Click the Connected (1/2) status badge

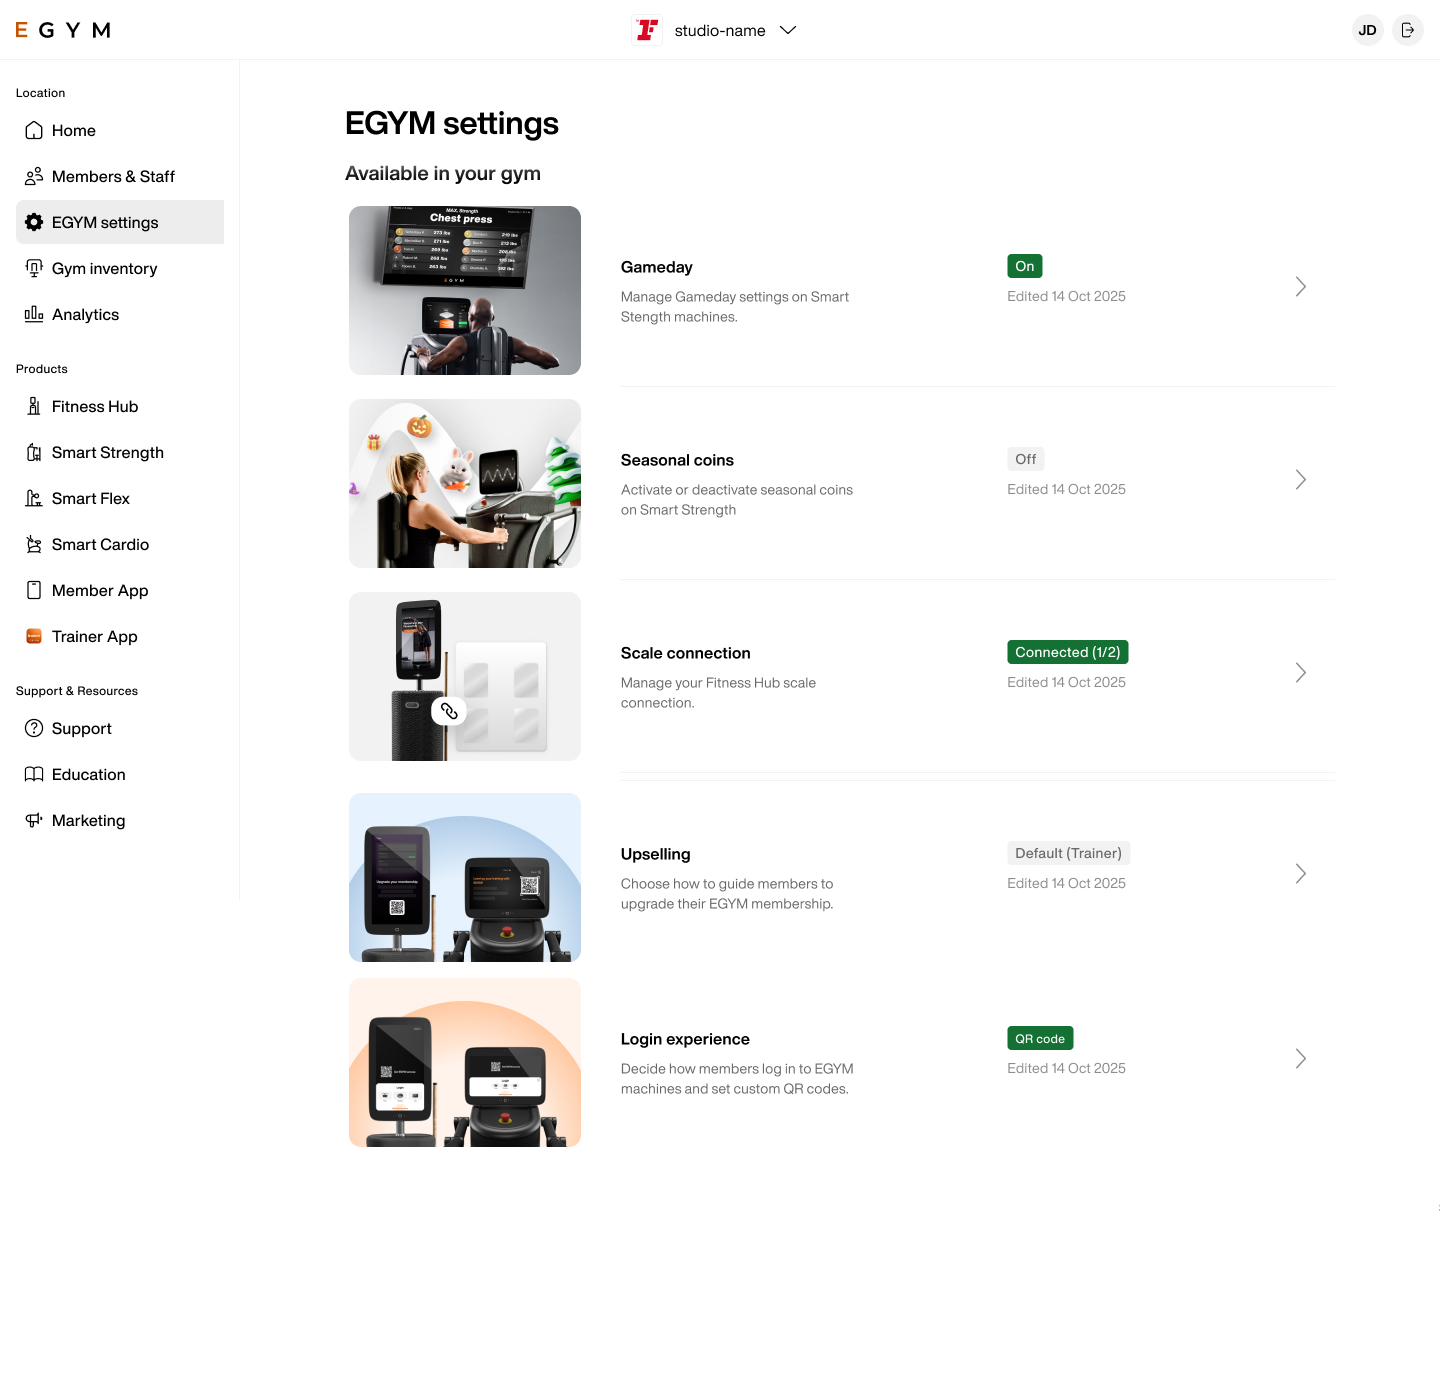1068,652
